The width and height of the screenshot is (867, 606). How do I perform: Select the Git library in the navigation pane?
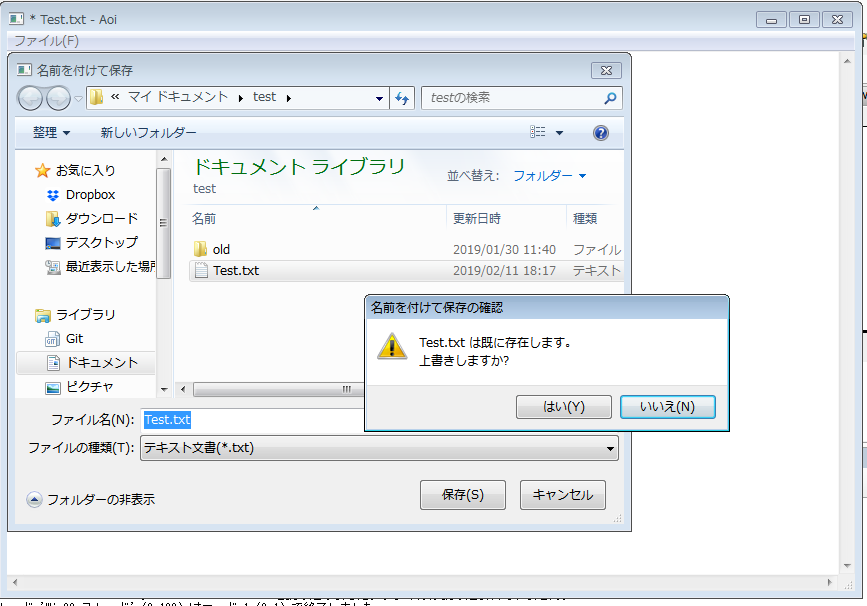75,338
